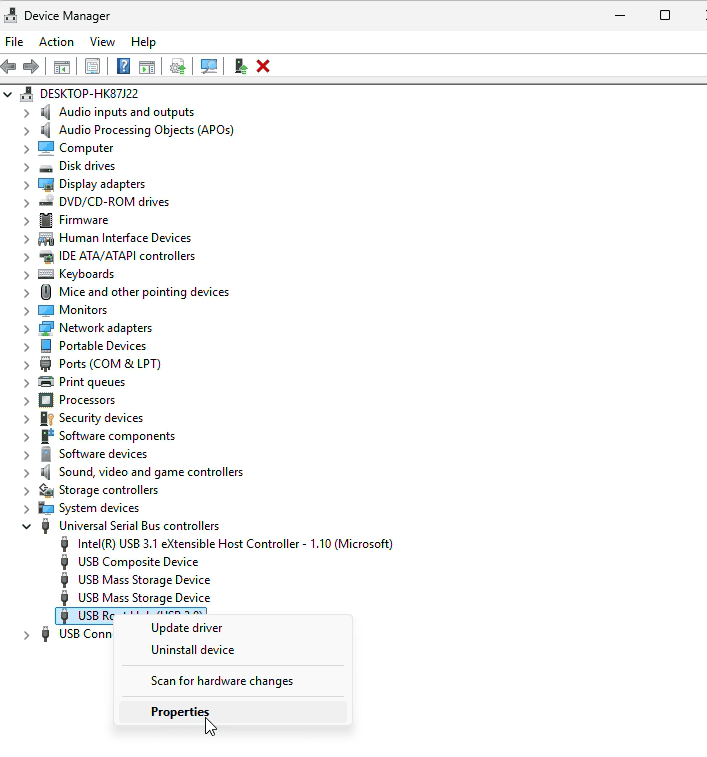Click the Keyboards icon
The height and width of the screenshot is (757, 707).
click(46, 274)
